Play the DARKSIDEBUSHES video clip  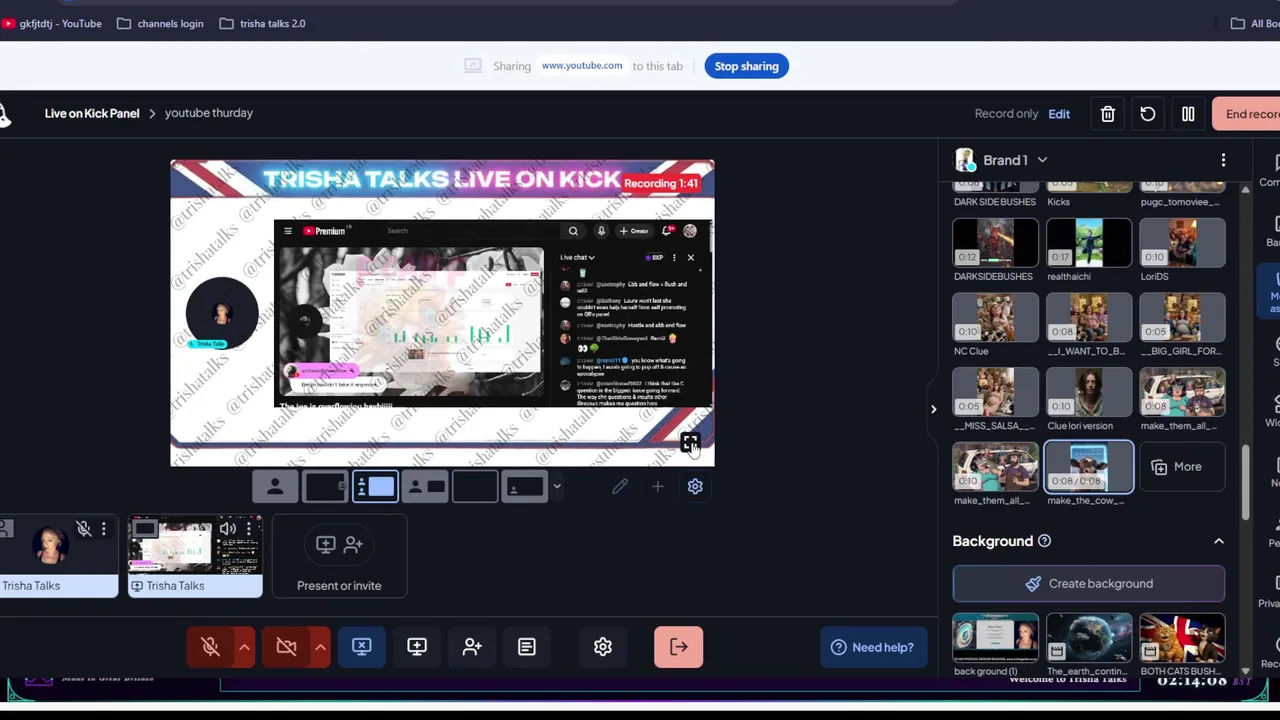(995, 243)
